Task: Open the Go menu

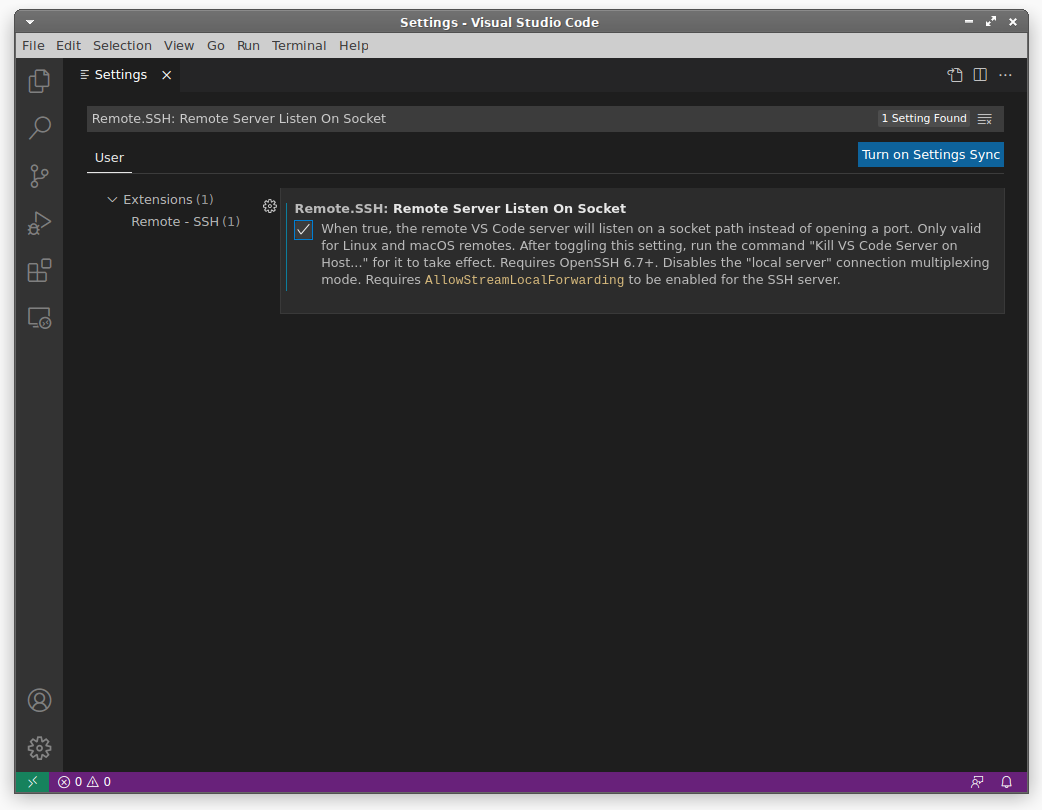Action: pos(216,46)
